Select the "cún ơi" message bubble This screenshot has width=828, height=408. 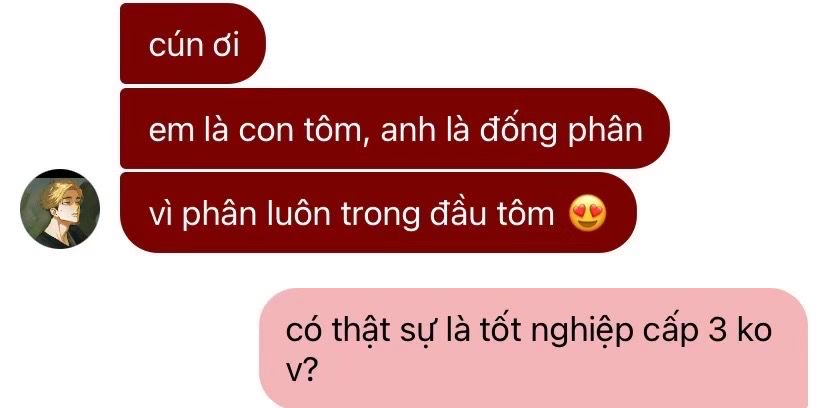point(193,43)
